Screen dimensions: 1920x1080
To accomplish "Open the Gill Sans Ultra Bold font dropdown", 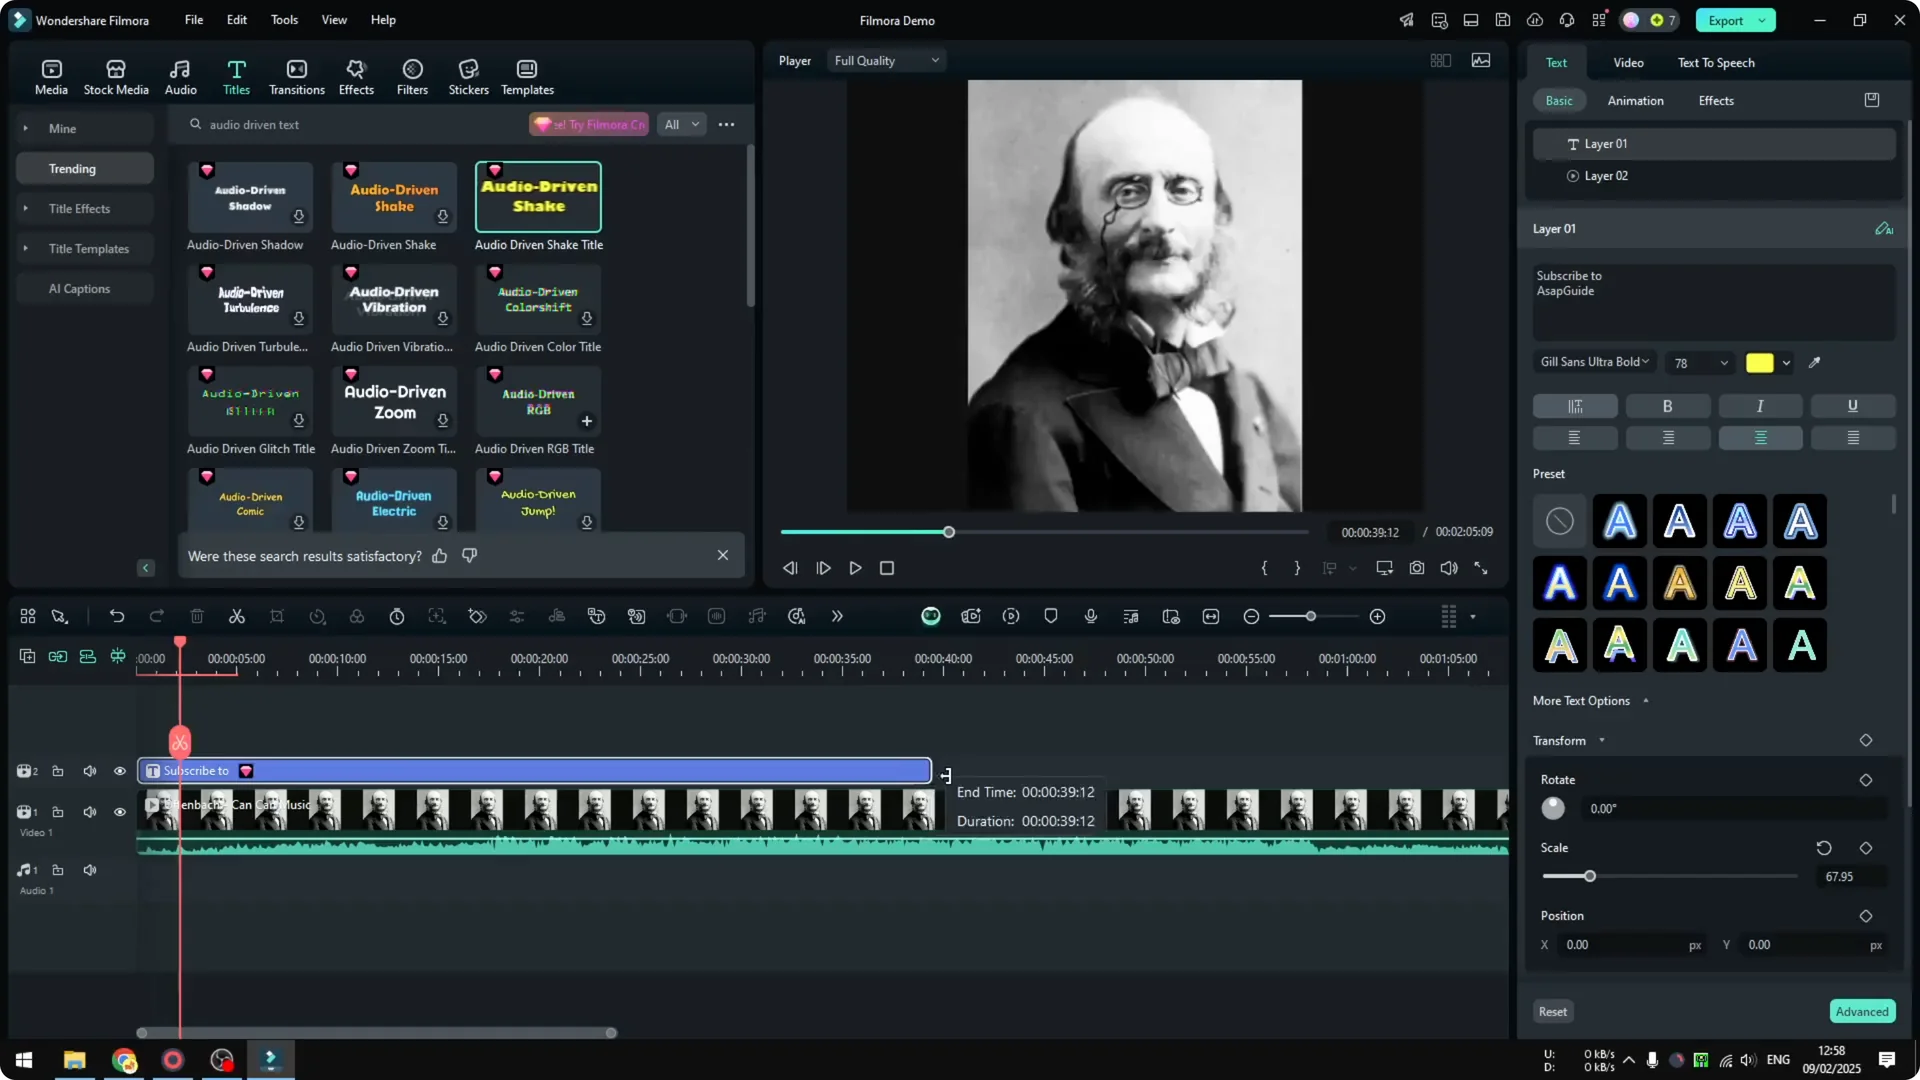I will click(x=1593, y=362).
